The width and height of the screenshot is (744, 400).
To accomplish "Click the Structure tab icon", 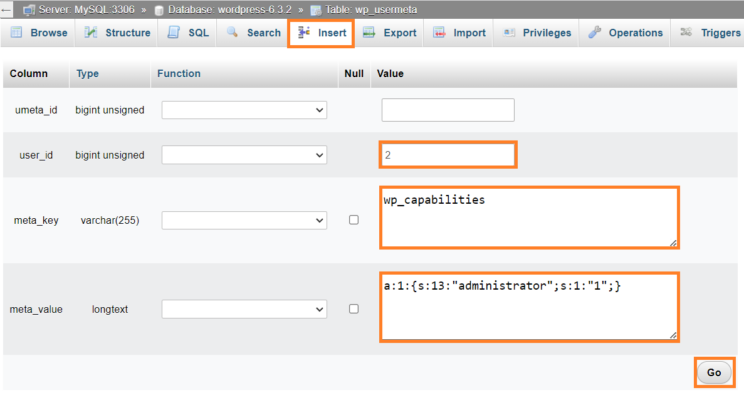I will coord(91,32).
